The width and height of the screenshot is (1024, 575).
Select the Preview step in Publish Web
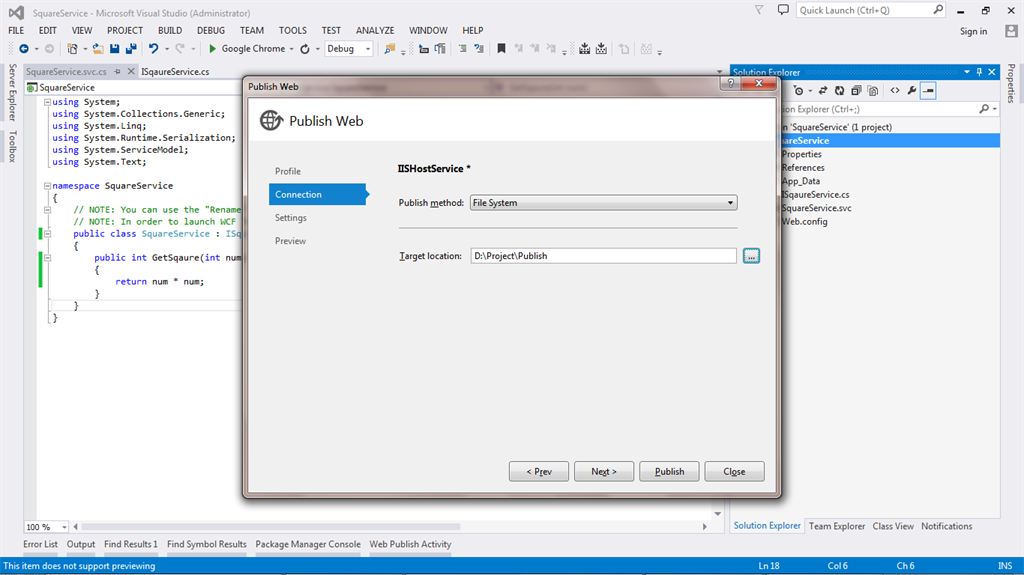[291, 241]
